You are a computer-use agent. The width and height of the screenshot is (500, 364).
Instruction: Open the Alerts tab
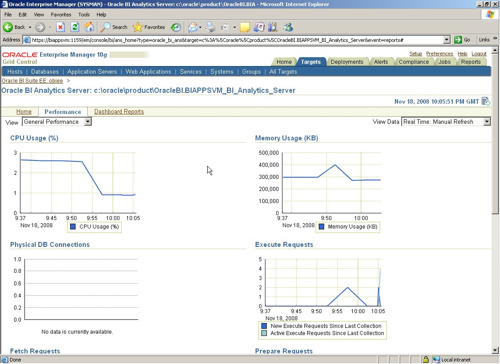381,62
